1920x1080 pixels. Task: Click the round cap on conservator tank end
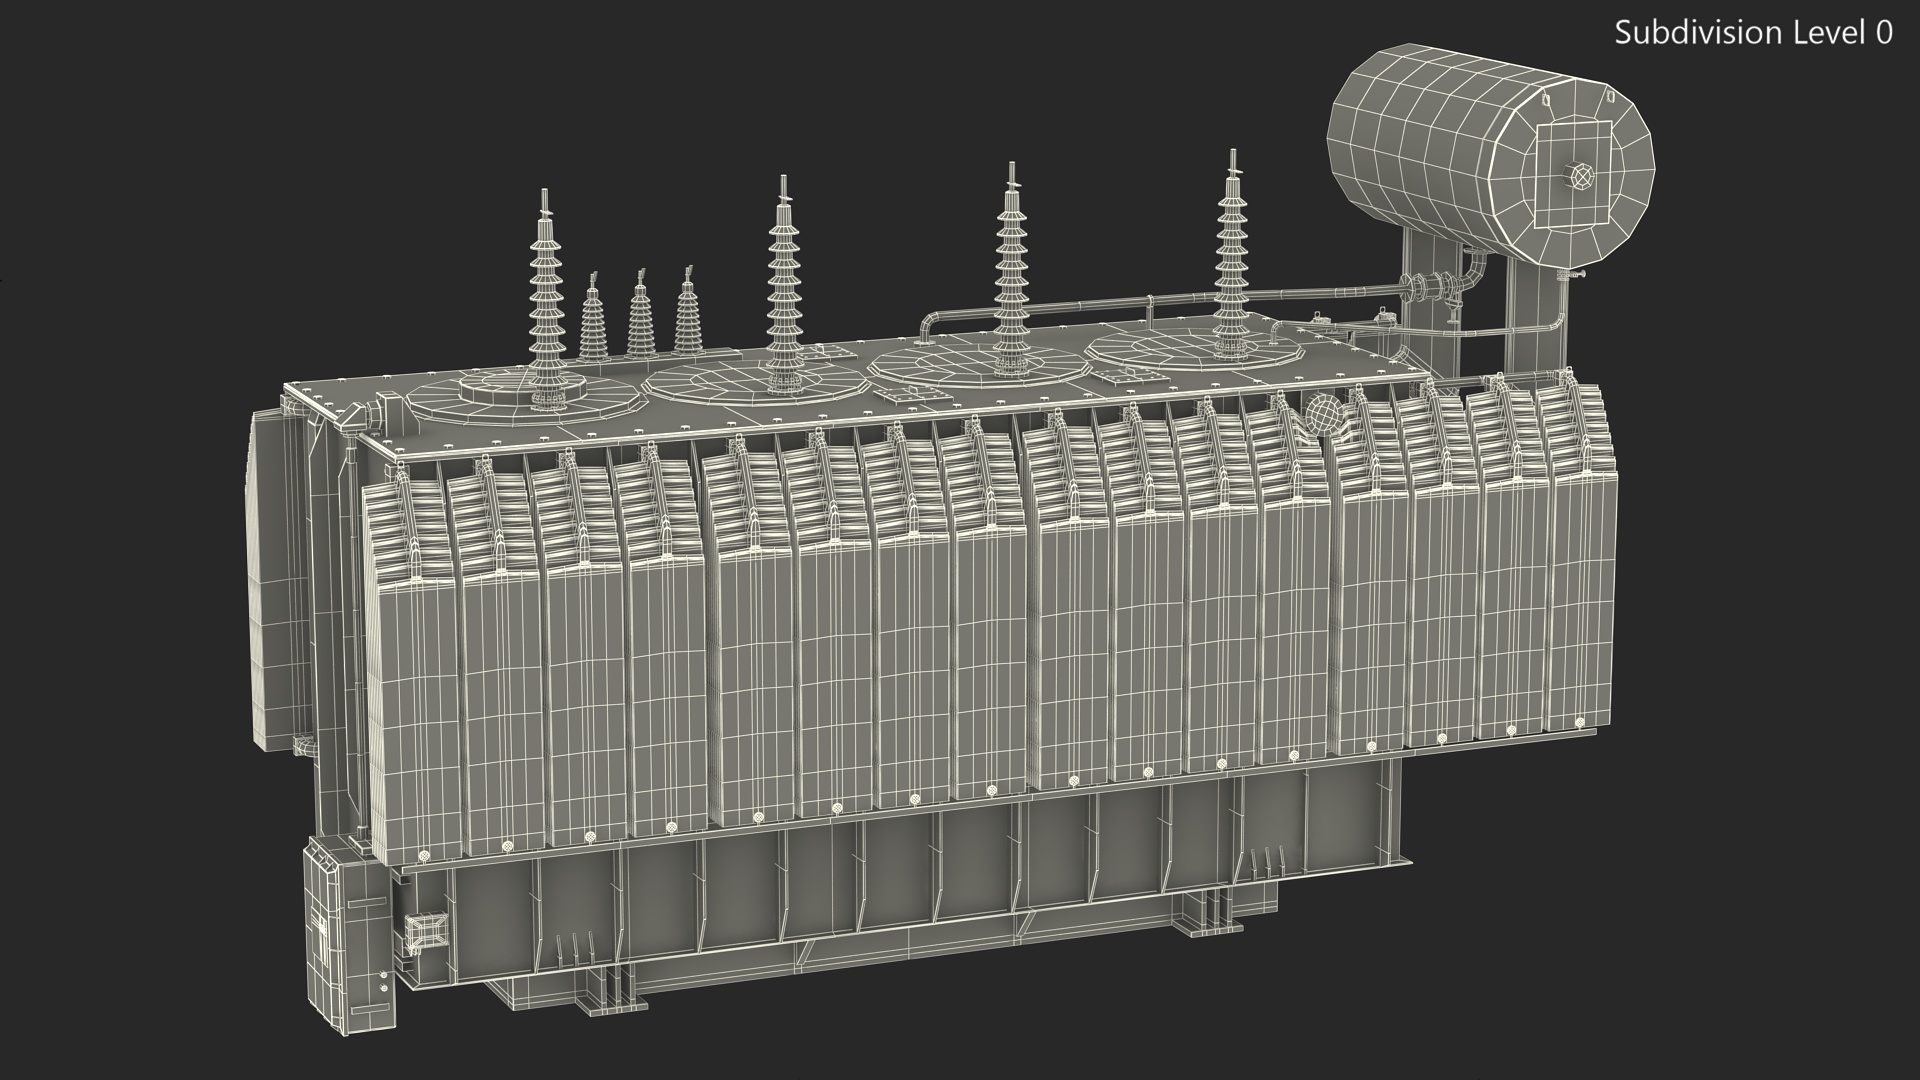1582,177
